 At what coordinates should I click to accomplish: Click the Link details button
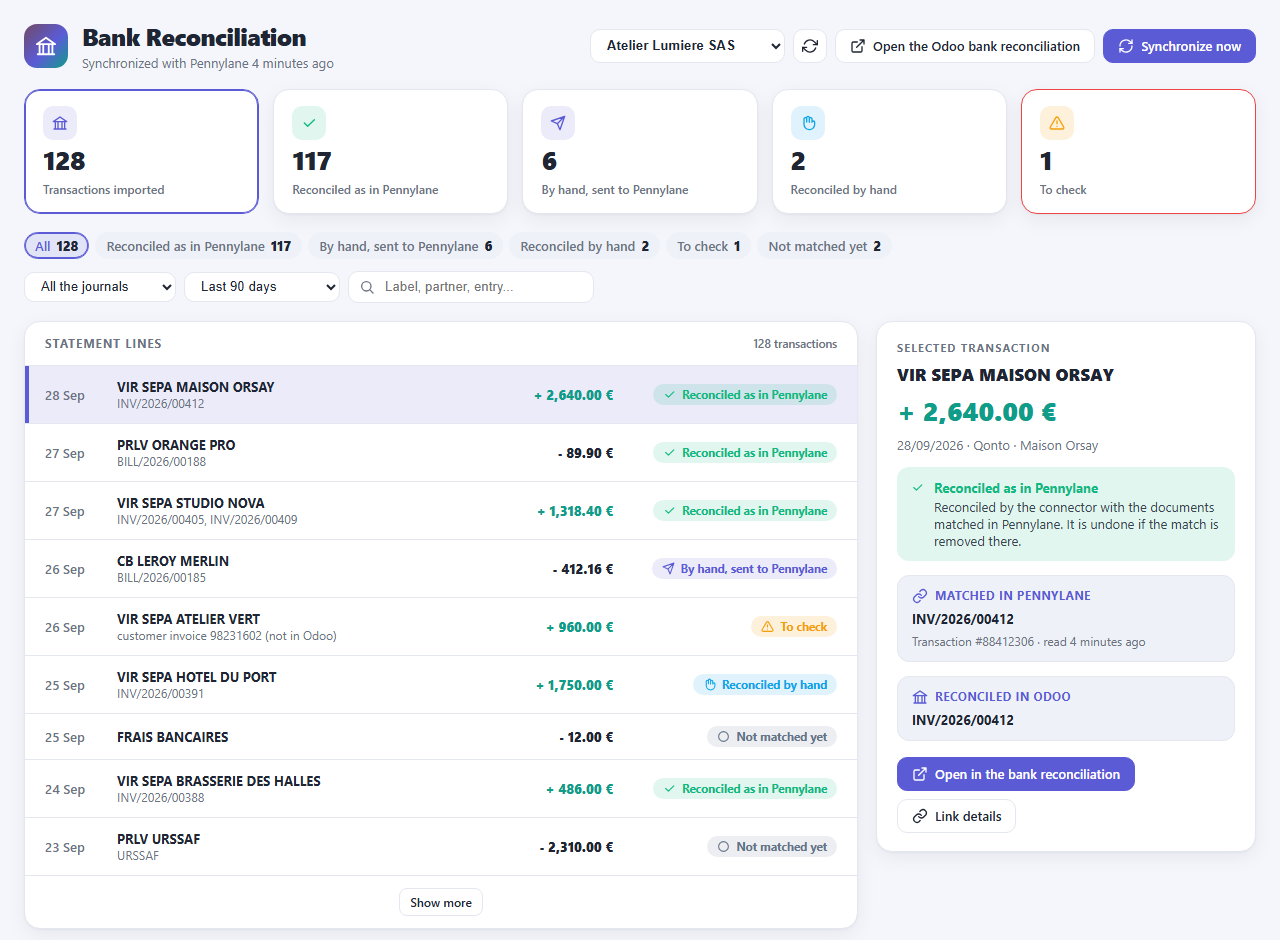956,816
